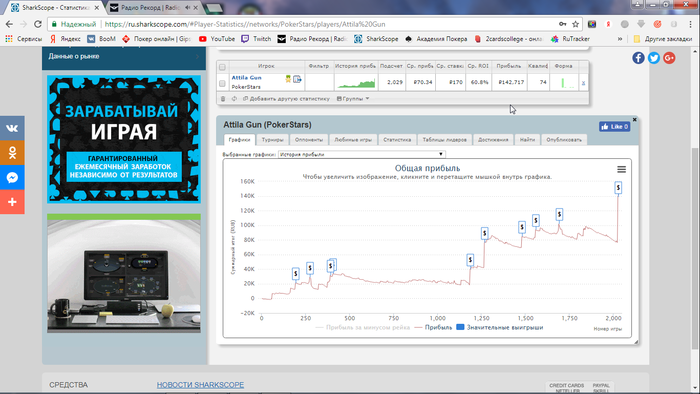This screenshot has height=394, width=700.
Task: Open the Опубликовать tab
Action: (x=564, y=140)
